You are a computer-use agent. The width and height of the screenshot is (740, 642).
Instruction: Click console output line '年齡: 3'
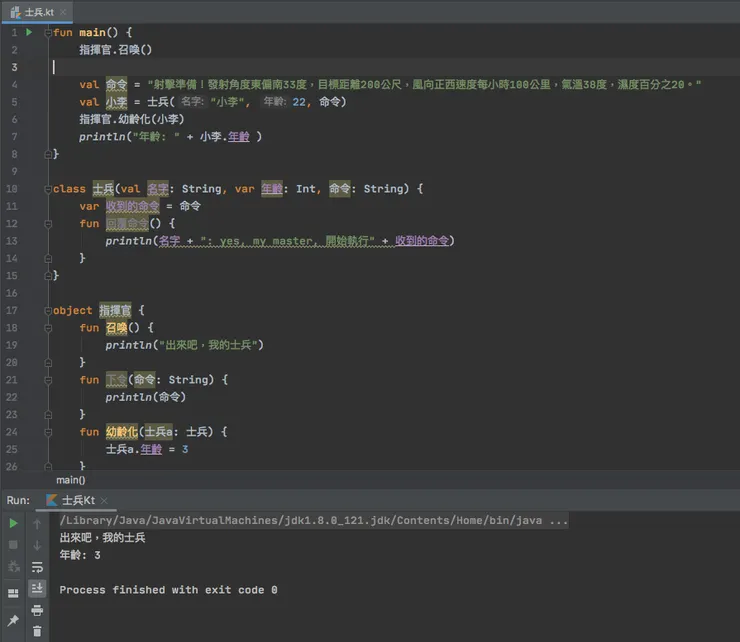pyautogui.click(x=80, y=555)
